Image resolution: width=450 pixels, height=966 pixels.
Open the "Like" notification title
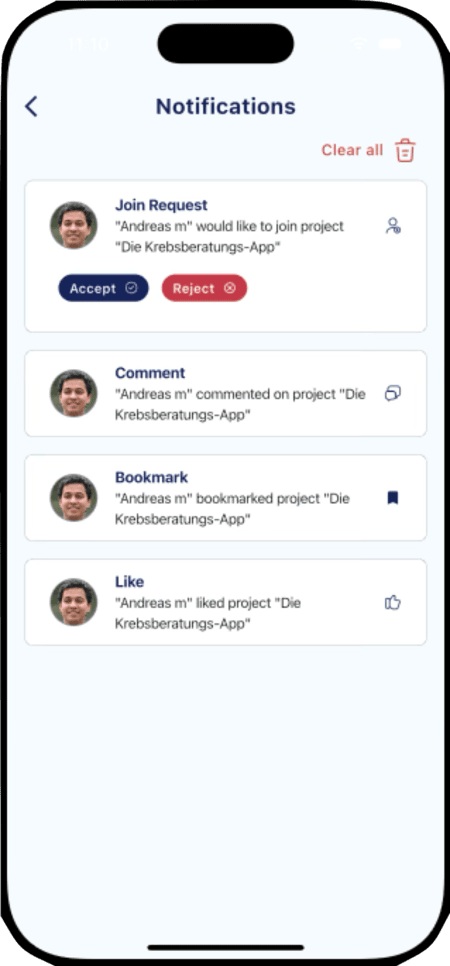[x=129, y=582]
